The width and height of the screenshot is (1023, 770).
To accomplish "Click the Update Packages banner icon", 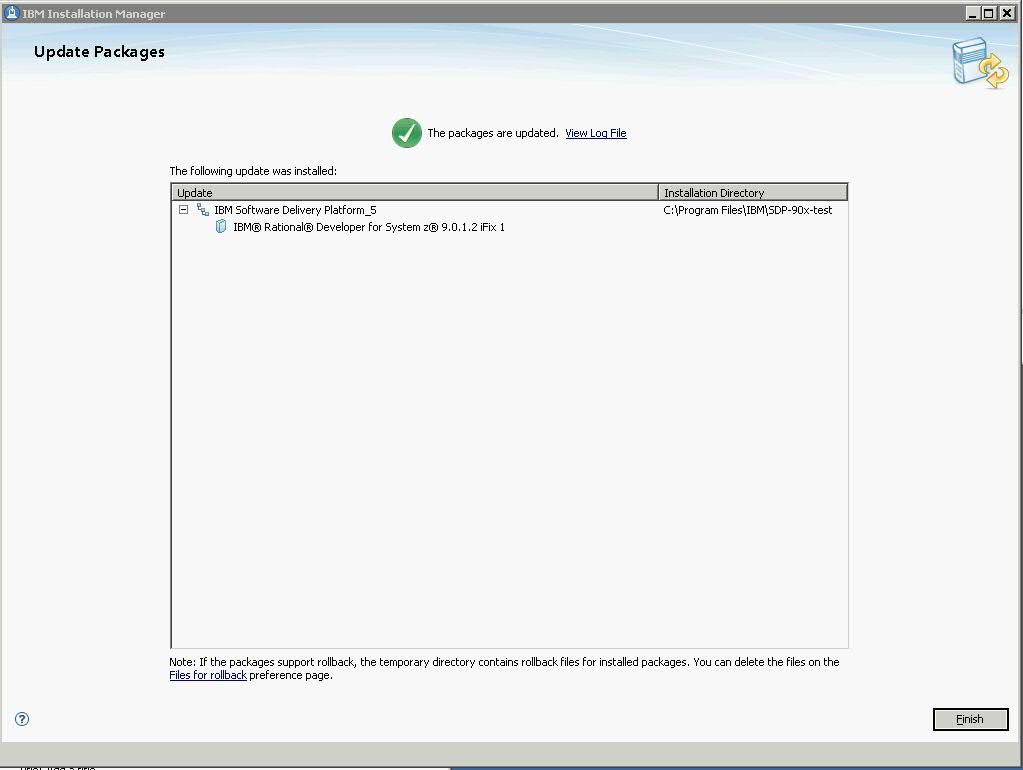I will 980,63.
